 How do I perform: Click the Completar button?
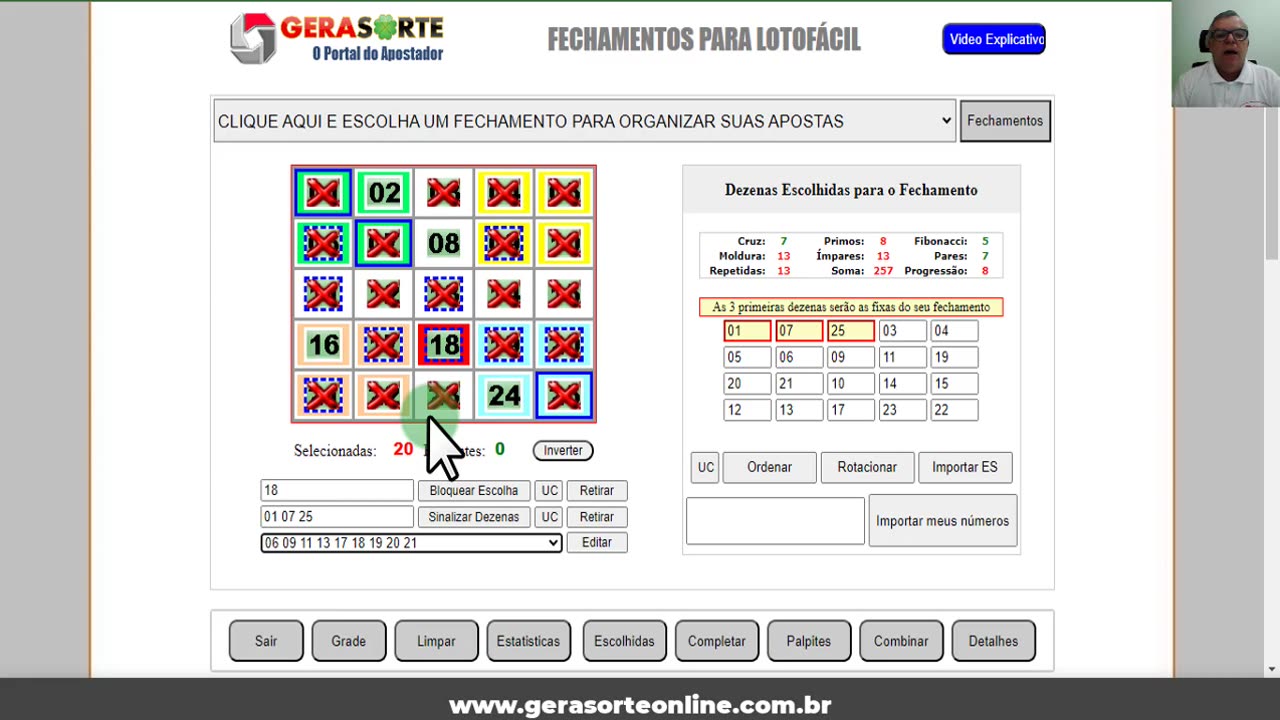click(x=716, y=641)
